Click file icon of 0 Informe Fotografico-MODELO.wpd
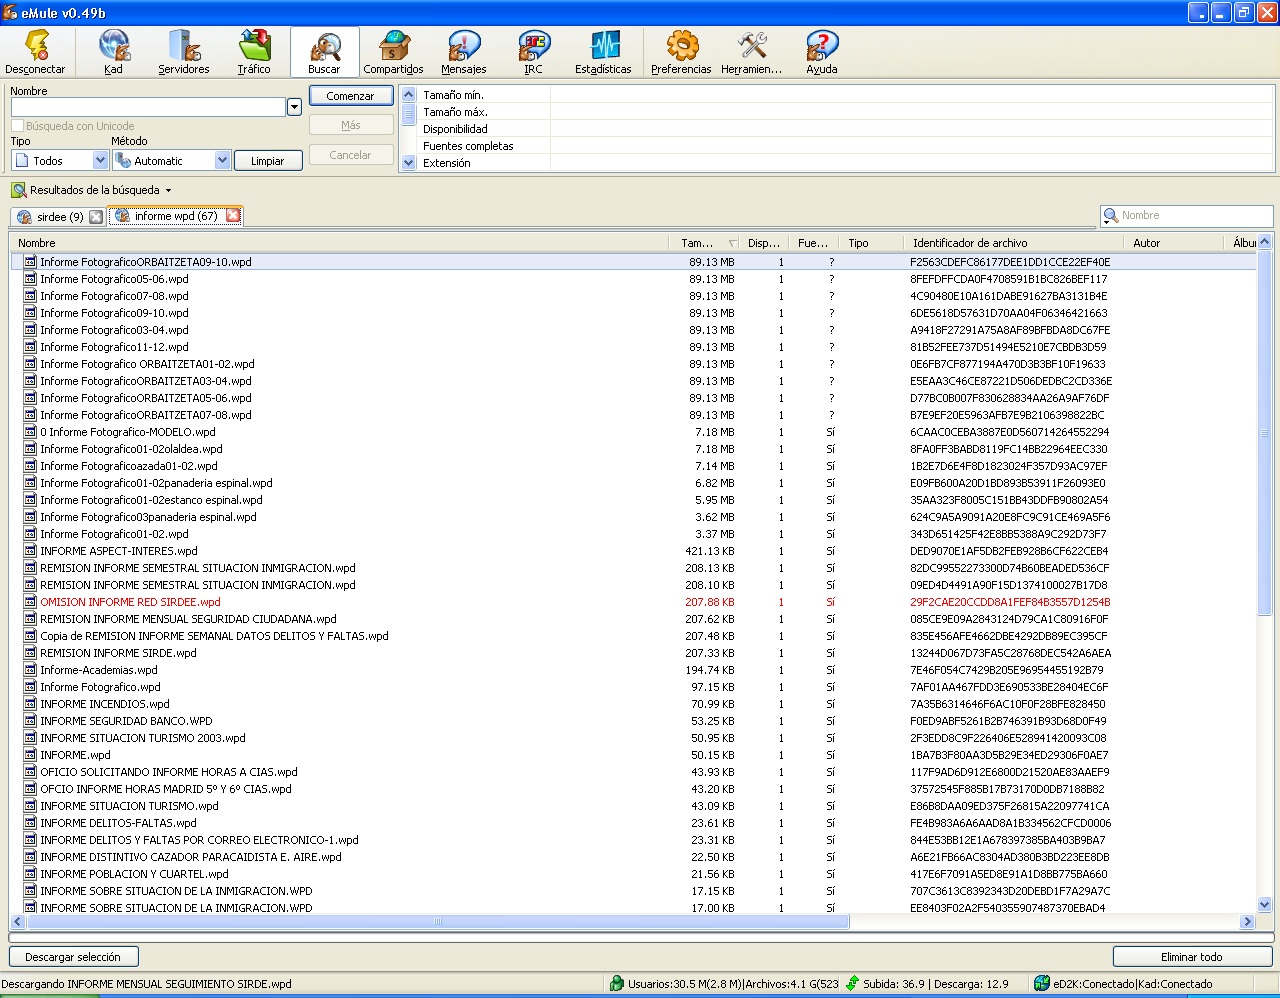This screenshot has width=1280, height=998. point(30,432)
